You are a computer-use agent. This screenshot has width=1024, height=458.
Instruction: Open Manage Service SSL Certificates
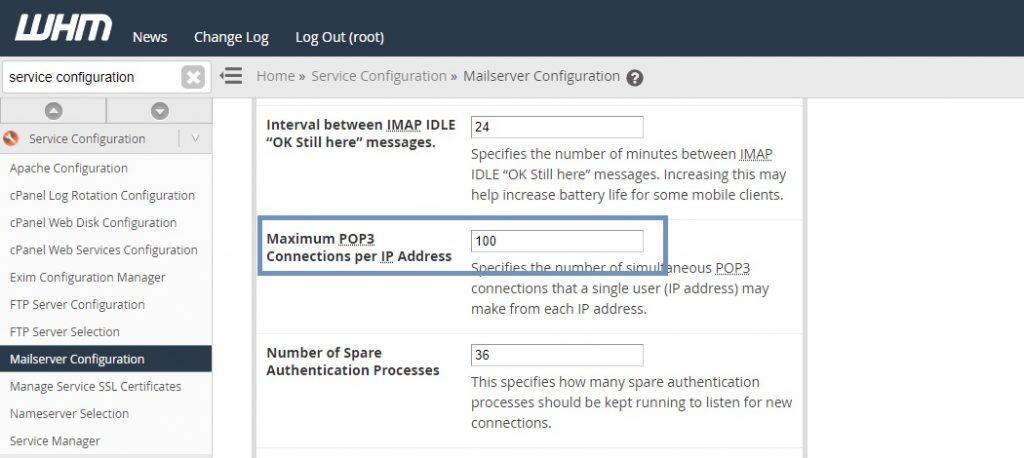(95, 386)
